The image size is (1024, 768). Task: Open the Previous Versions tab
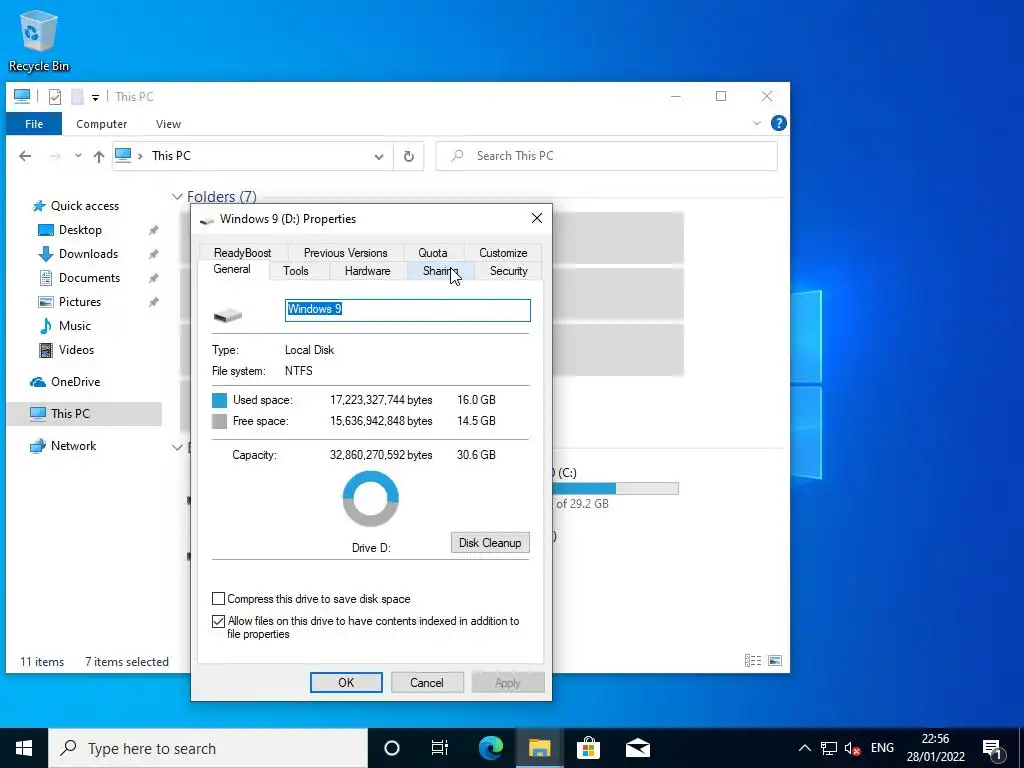click(345, 253)
